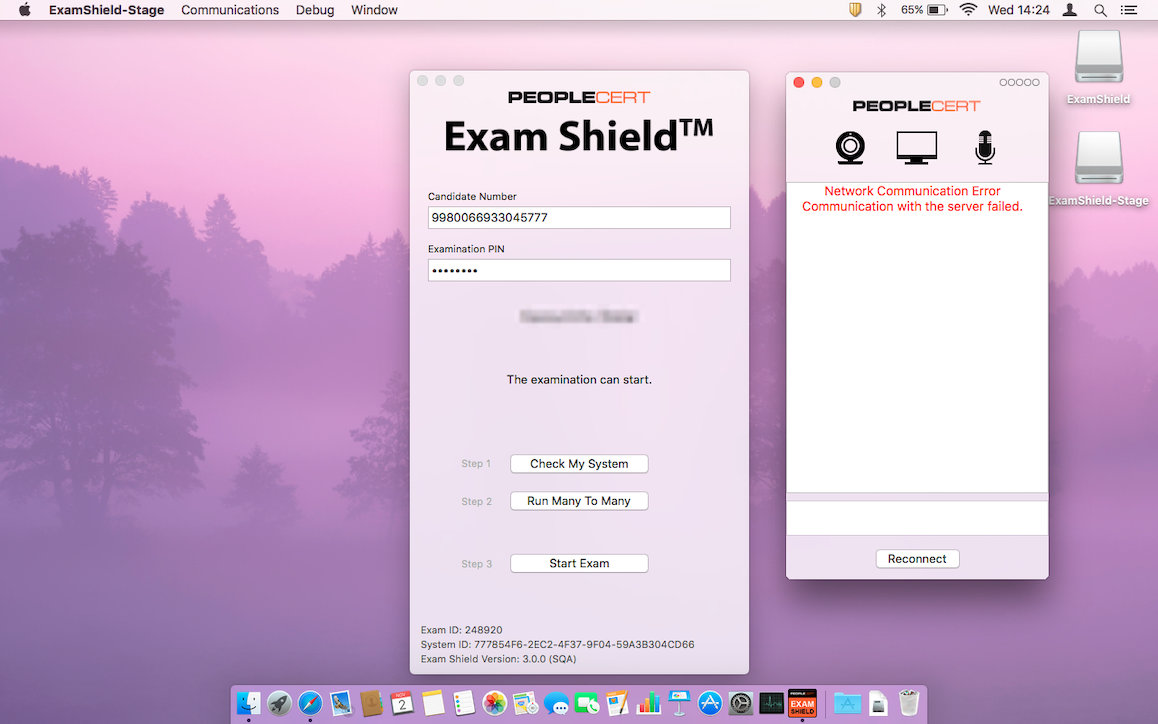Open Activity Monitor in the Dock
The image size is (1158, 724).
pyautogui.click(x=771, y=703)
